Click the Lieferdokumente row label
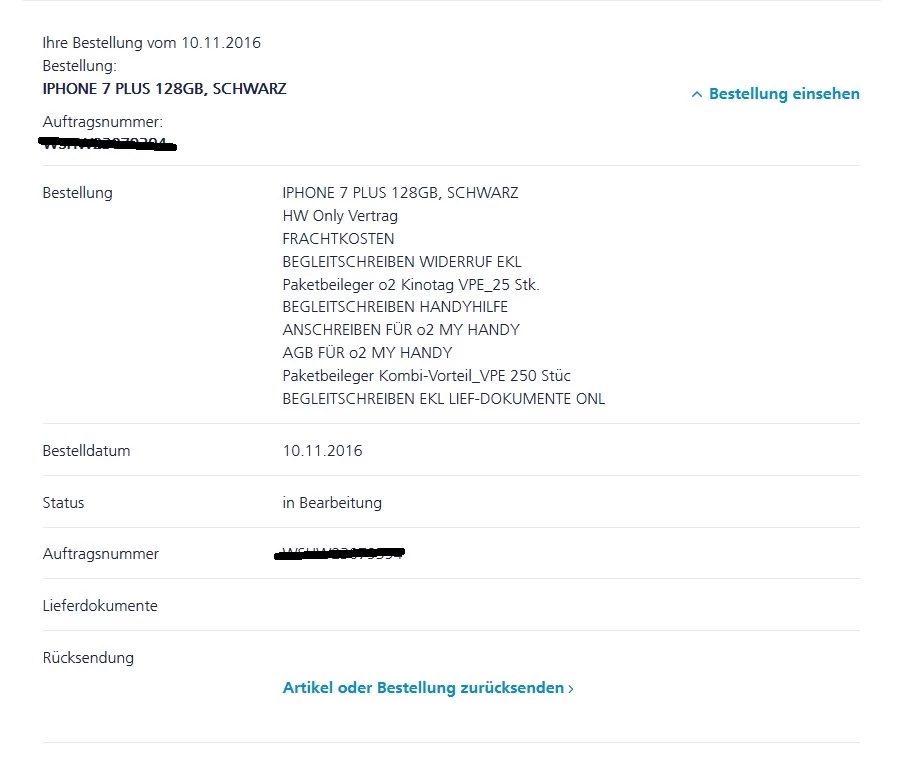 pos(100,606)
